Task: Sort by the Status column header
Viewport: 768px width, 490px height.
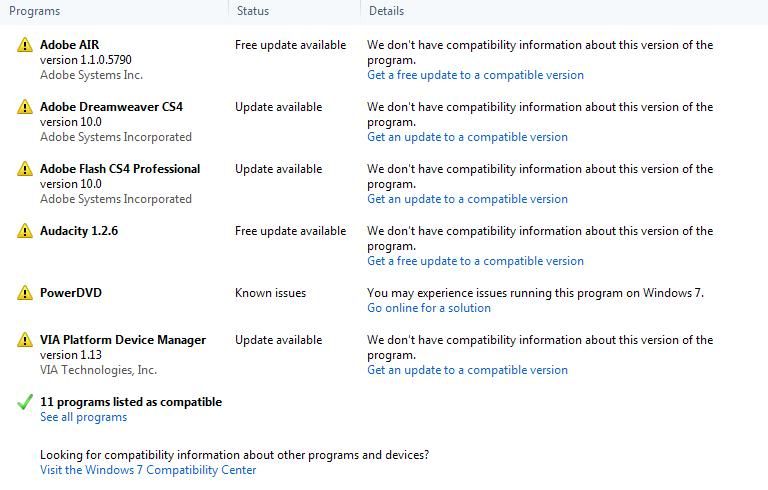Action: coord(253,11)
